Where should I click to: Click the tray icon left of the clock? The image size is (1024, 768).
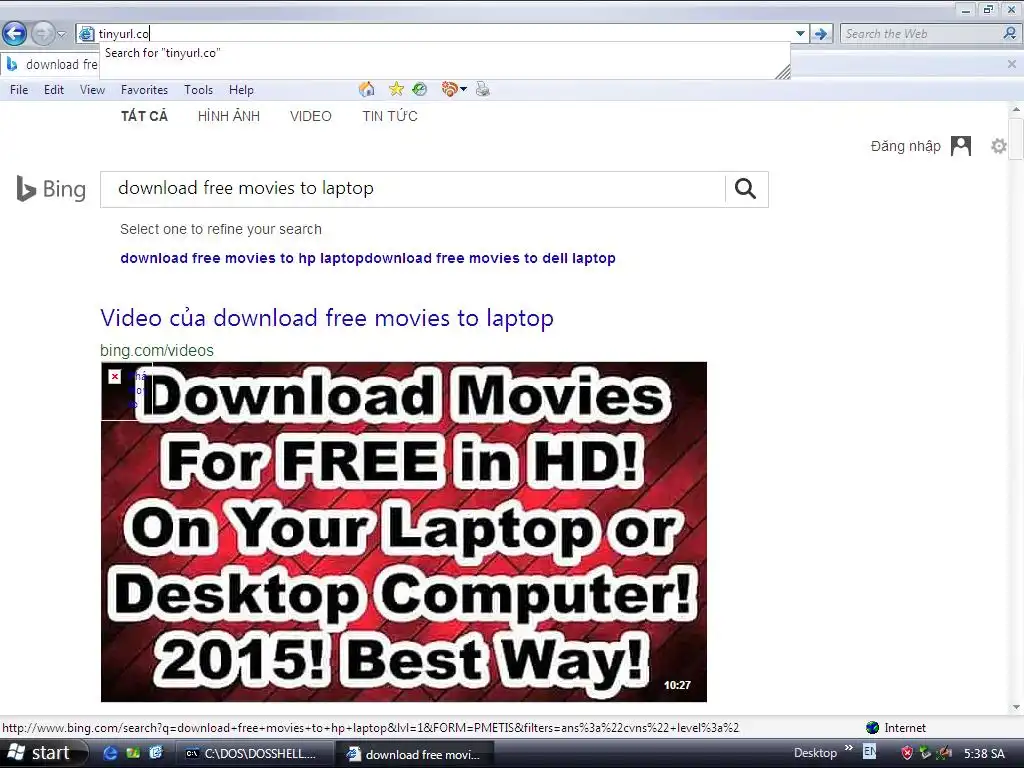pos(944,754)
